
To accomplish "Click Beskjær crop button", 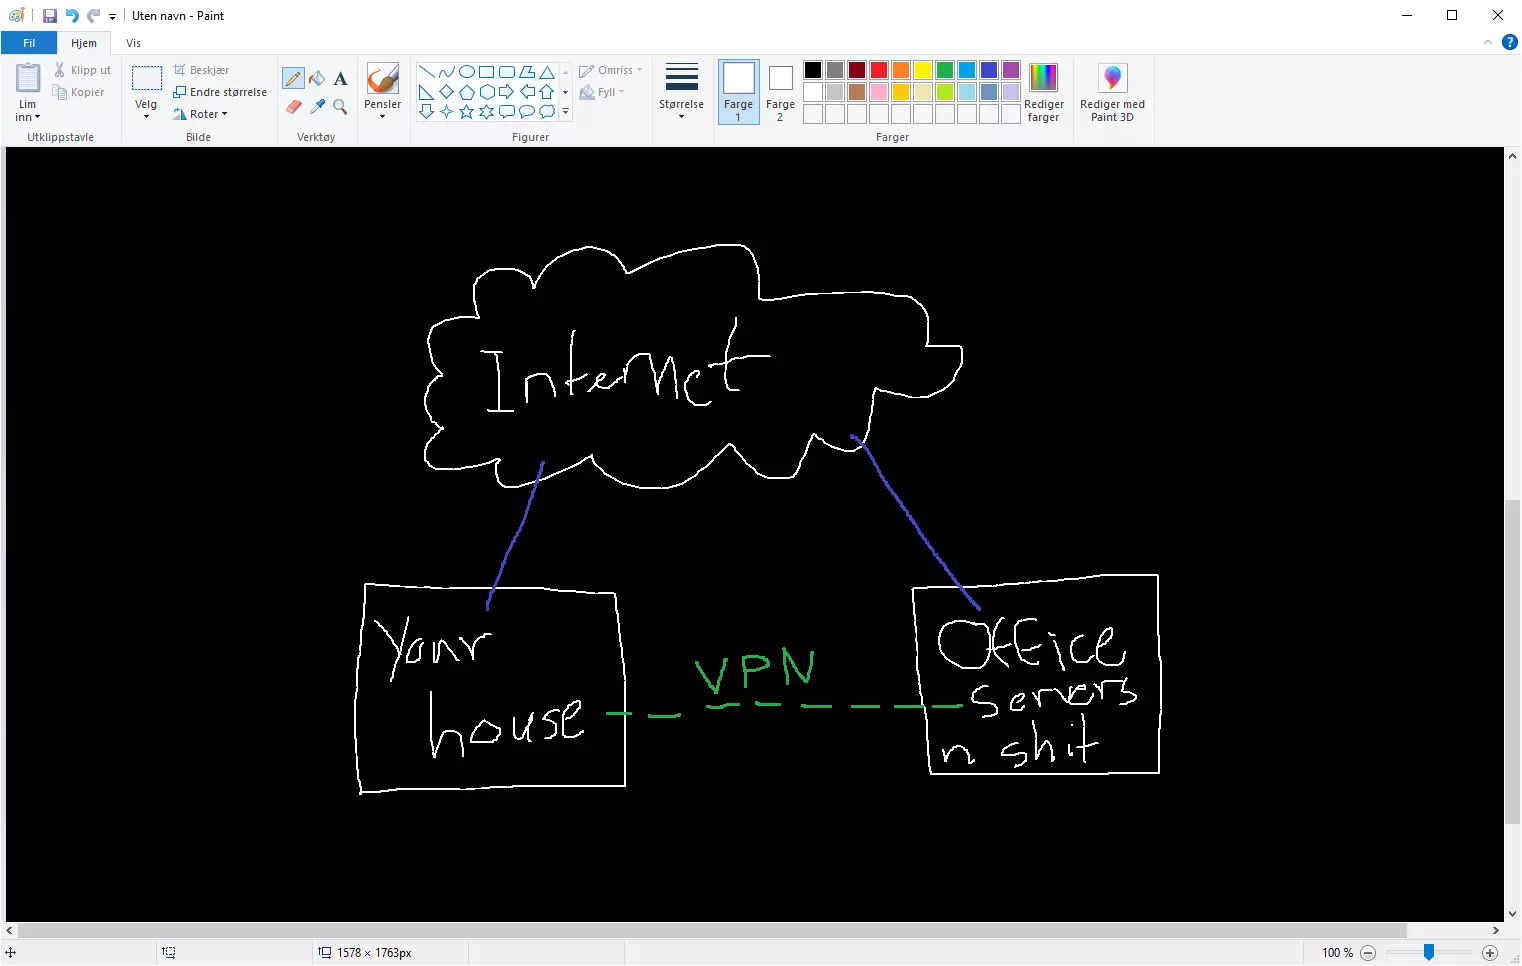I will coord(201,70).
